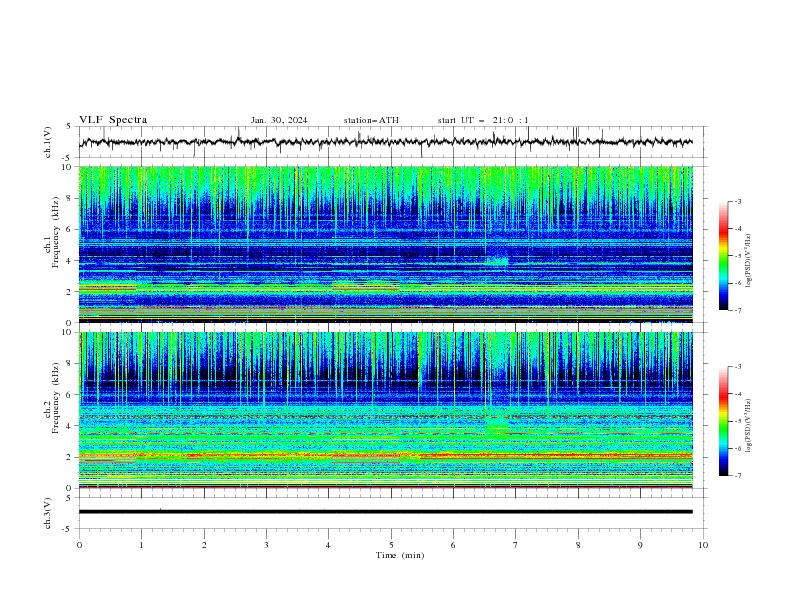Click the time axis tick label '10'

(703, 545)
